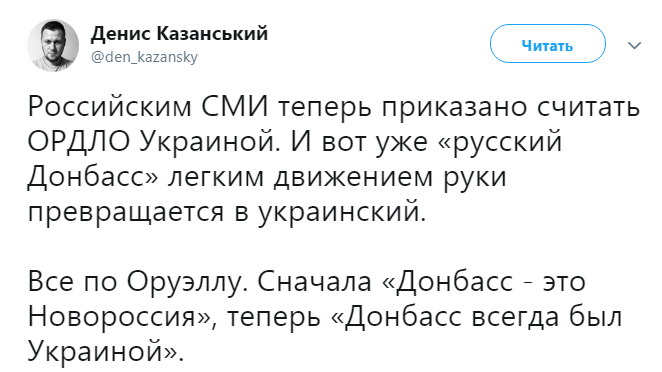Click the first tweet paragraph about Российским СМИ
This screenshot has width=662, height=372.
click(334, 159)
